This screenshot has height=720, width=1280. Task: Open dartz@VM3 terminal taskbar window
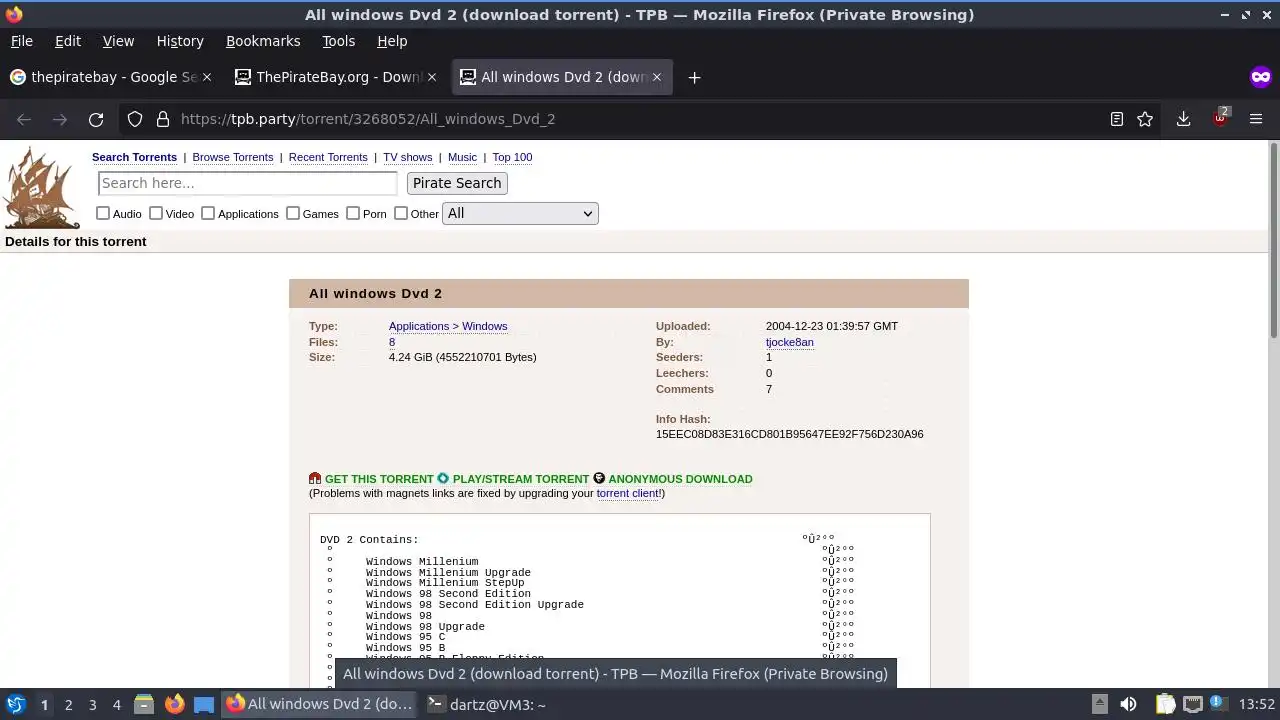pyautogui.click(x=486, y=704)
